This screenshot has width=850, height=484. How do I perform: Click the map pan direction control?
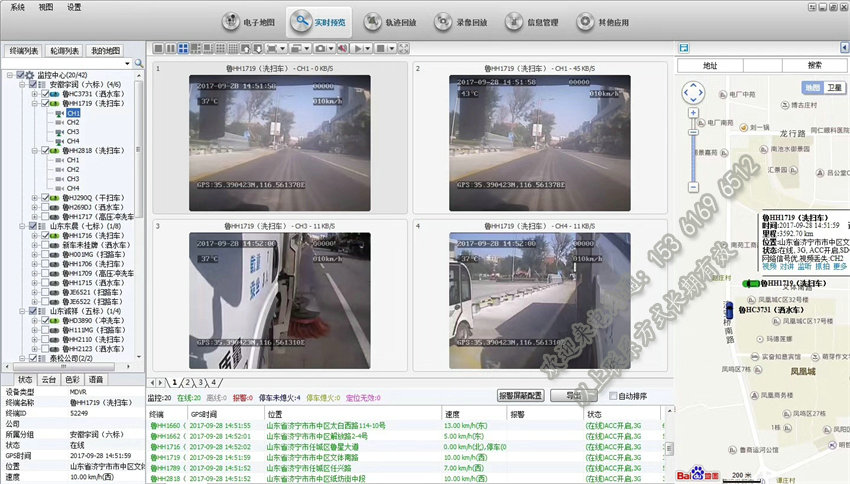pyautogui.click(x=693, y=93)
